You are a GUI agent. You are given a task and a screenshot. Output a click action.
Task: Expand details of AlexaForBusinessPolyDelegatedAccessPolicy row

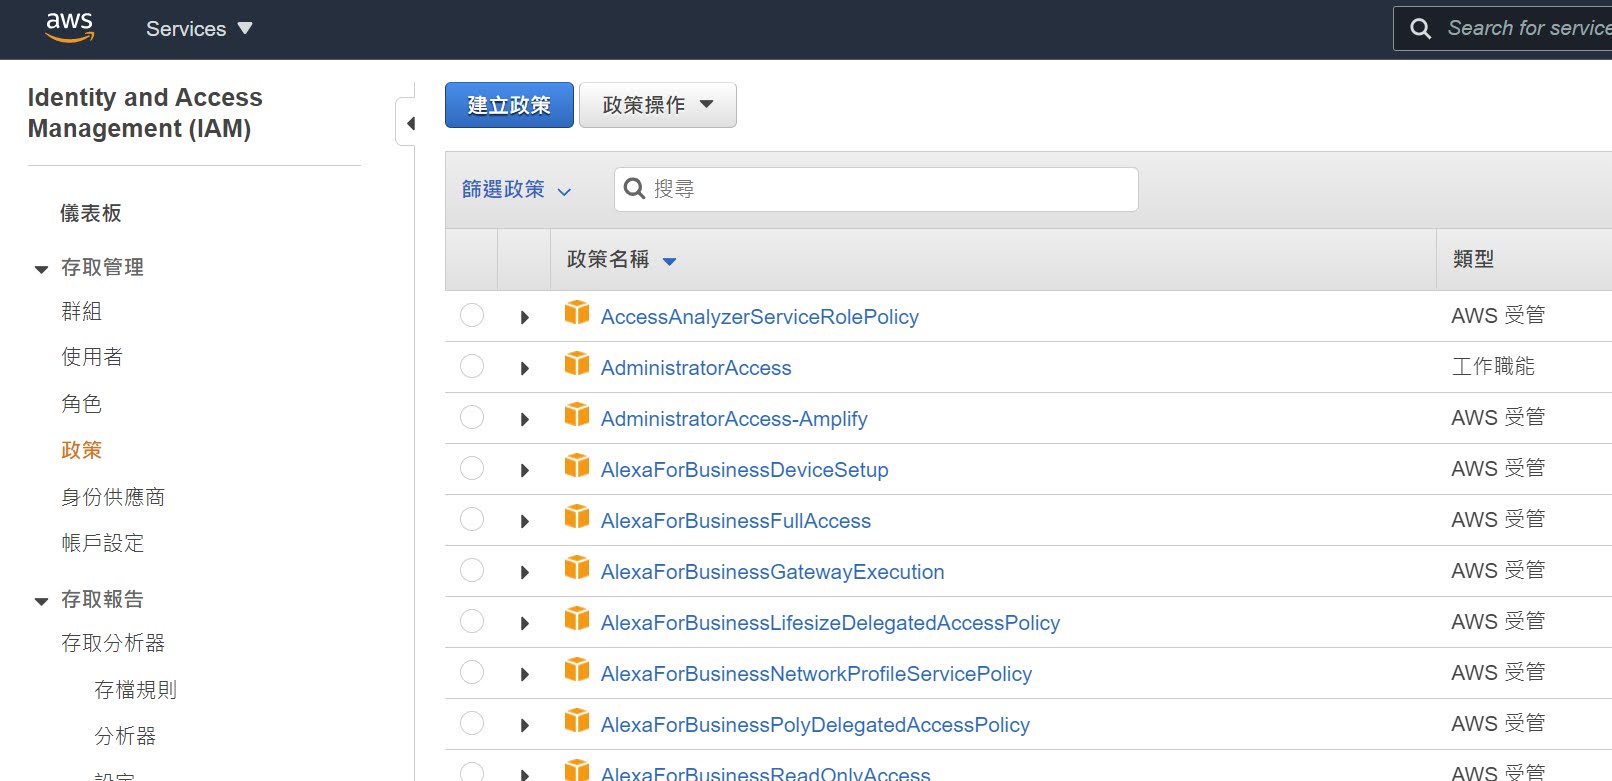tap(525, 725)
